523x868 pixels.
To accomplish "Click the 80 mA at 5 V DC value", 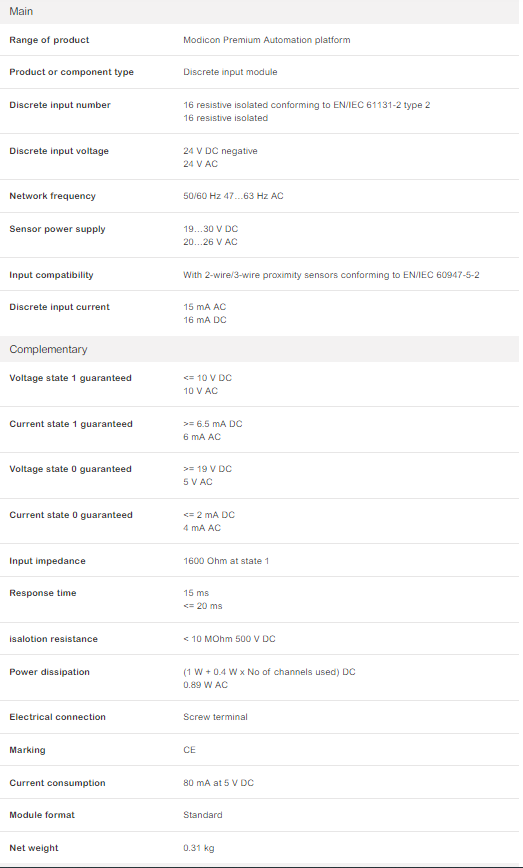I will (219, 783).
